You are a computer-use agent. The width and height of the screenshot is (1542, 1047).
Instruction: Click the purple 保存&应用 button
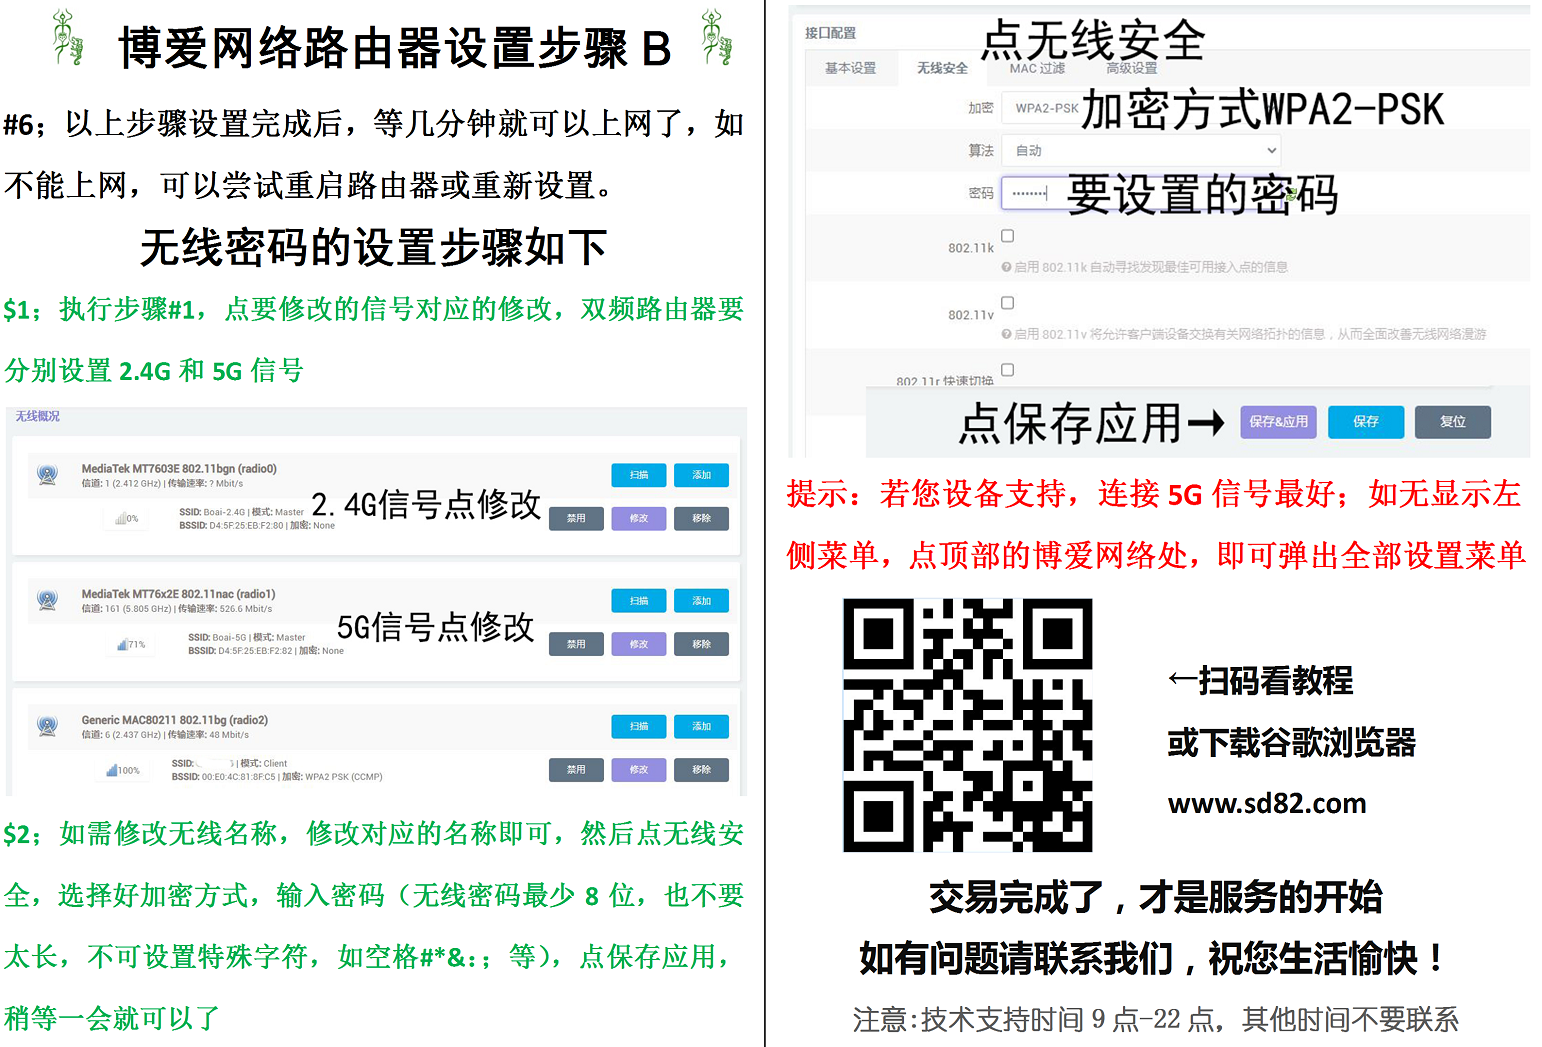pyautogui.click(x=1278, y=422)
